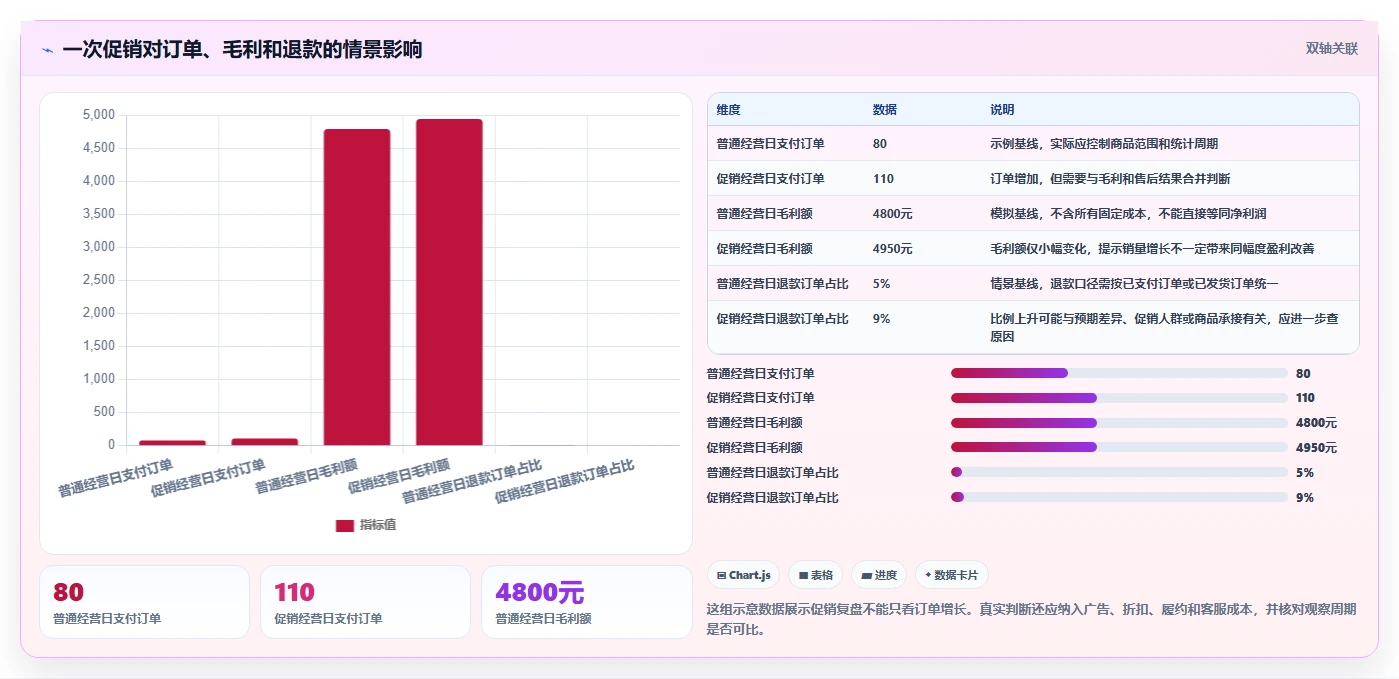Click the 促销经营日毛利额 bar in the chart
The width and height of the screenshot is (1399, 679).
click(x=449, y=282)
